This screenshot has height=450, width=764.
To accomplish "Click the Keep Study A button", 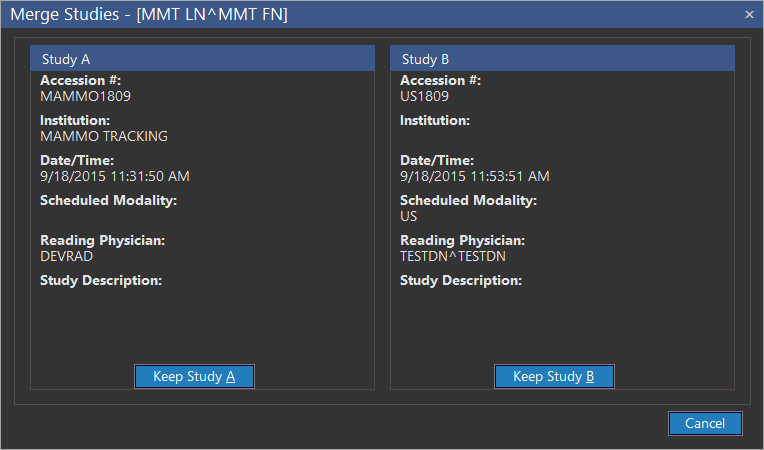I will 194,377.
